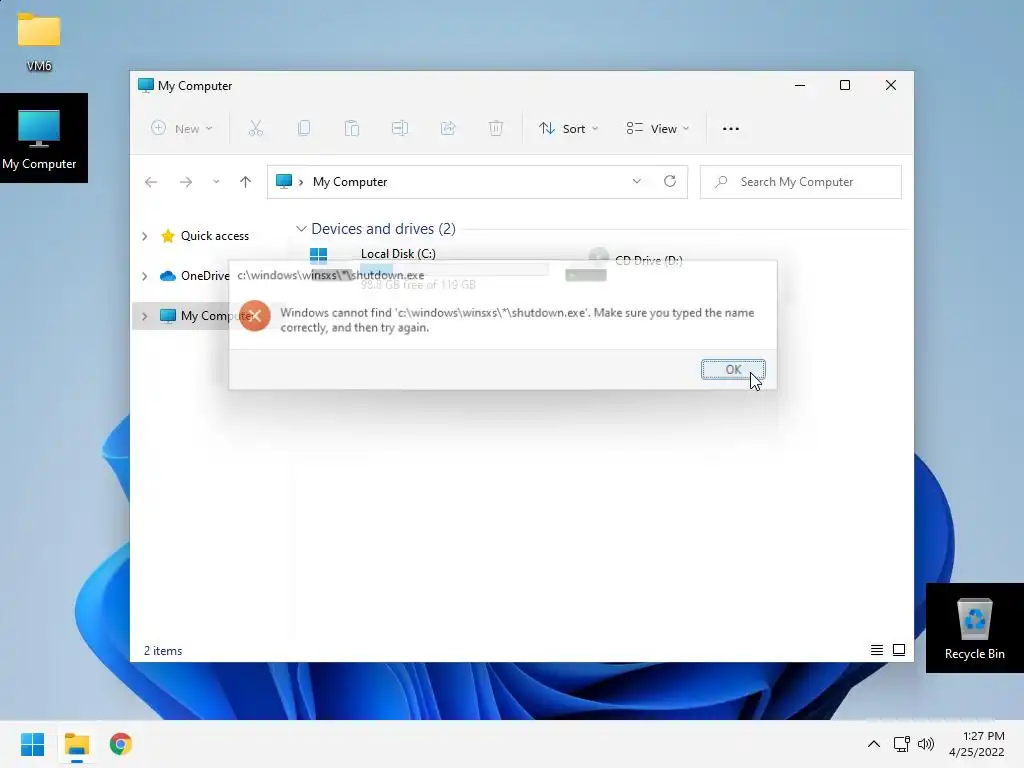Click the Paste clipboard icon
This screenshot has width=1024, height=768.
pos(352,129)
